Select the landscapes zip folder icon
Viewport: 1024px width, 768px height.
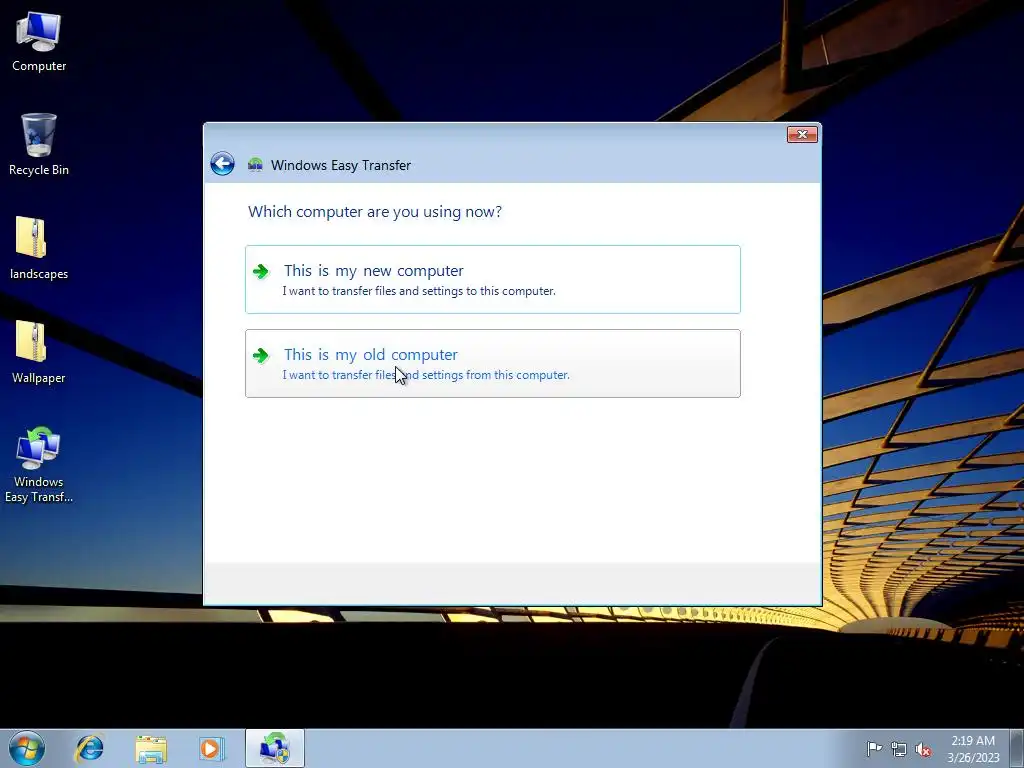pos(39,248)
